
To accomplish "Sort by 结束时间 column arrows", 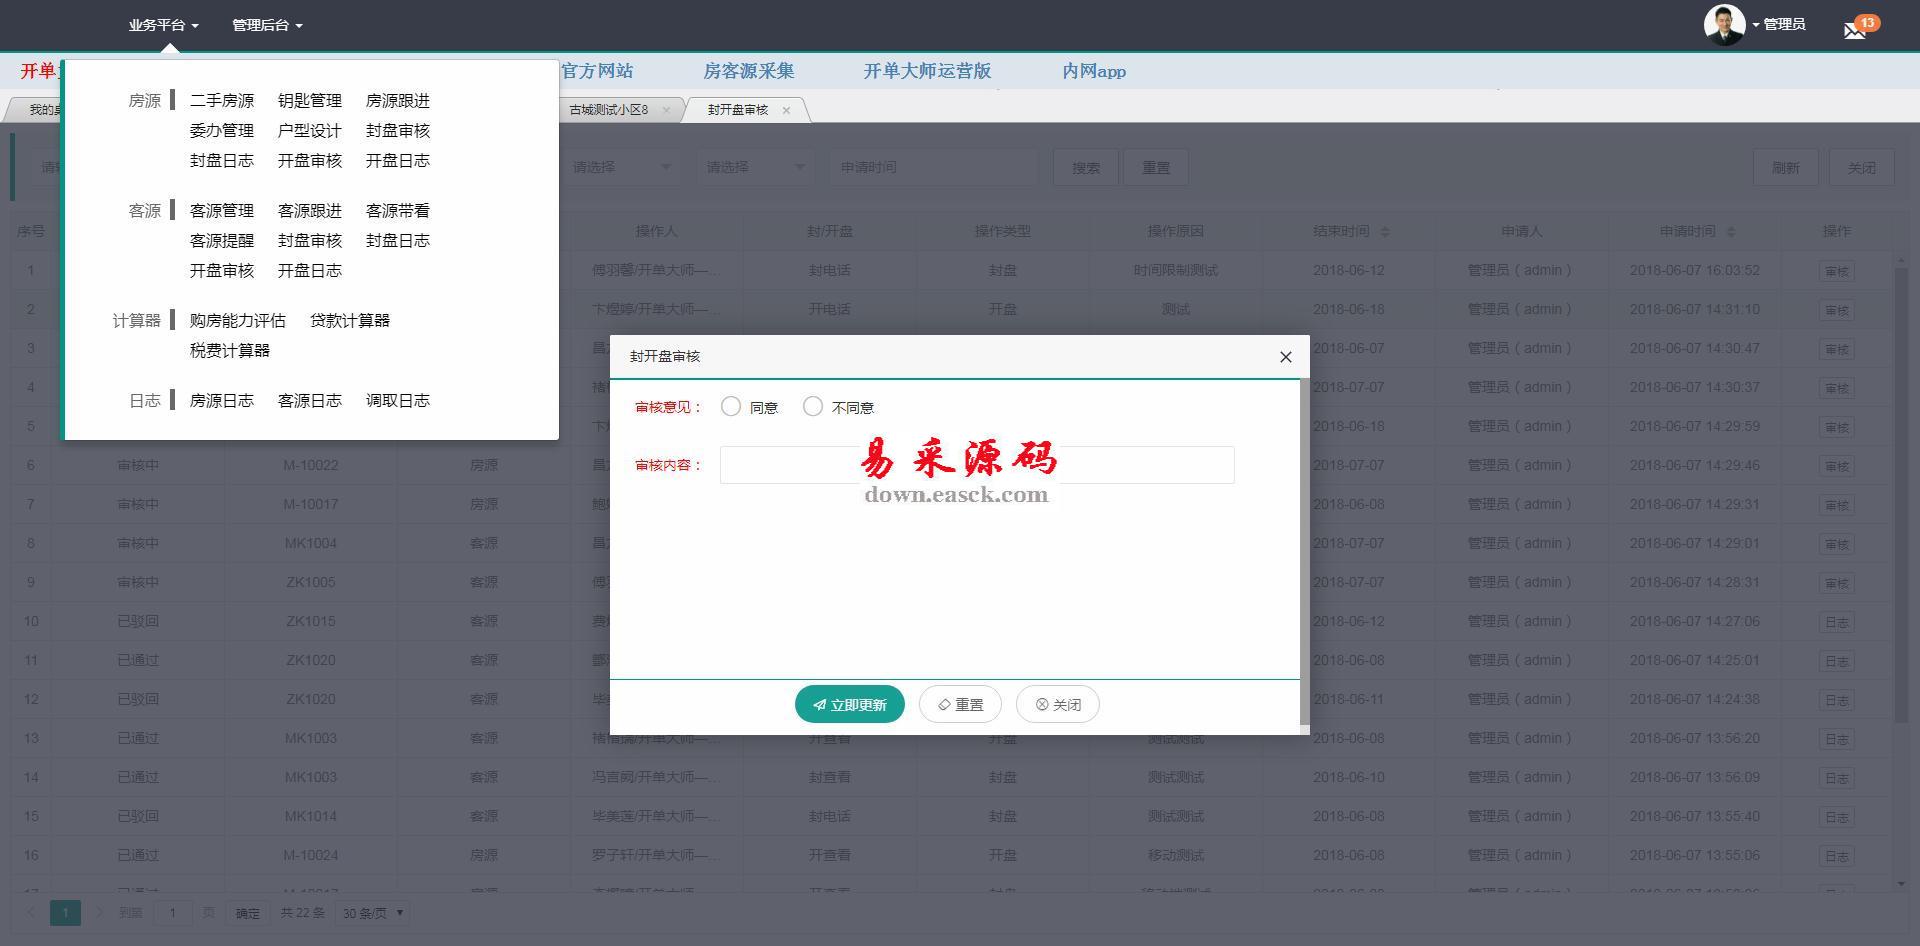I will tap(1385, 232).
